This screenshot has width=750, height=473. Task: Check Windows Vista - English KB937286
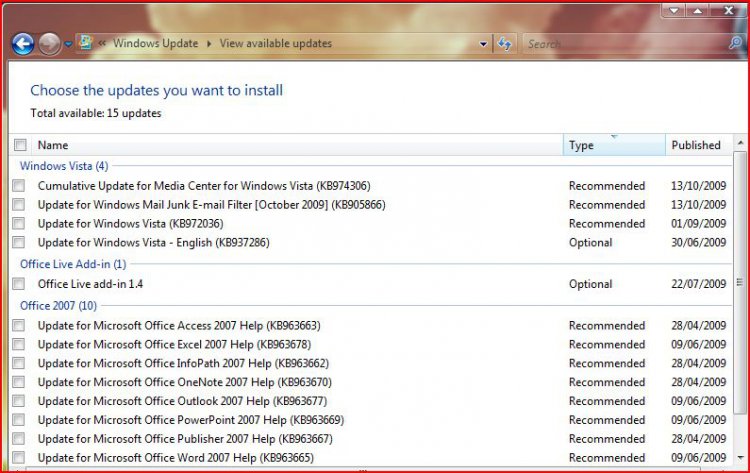point(19,242)
